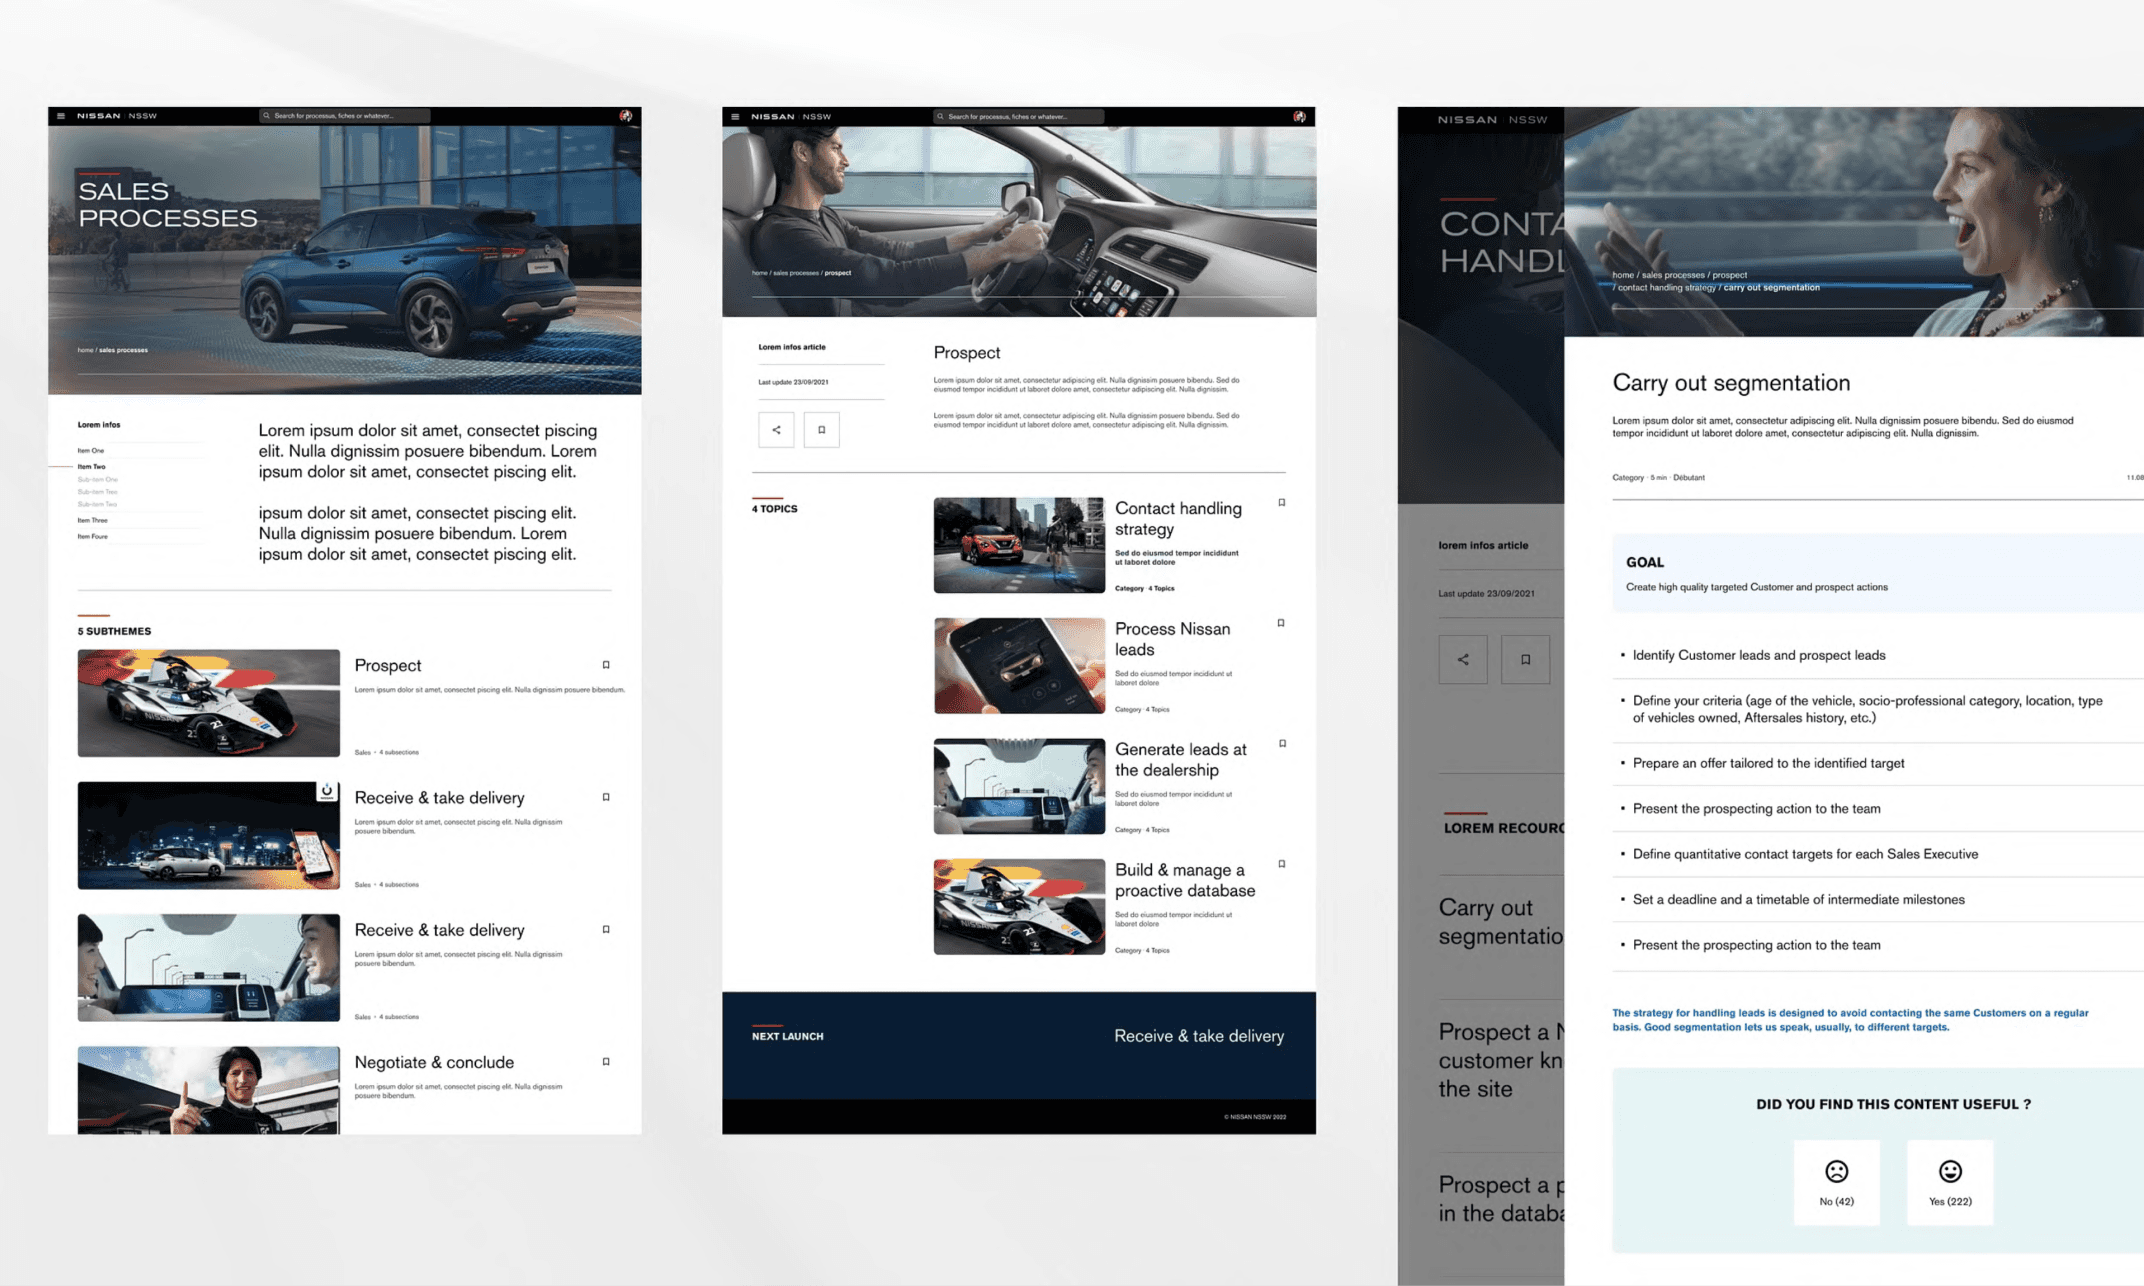Click the share icon on the Prospect article
The height and width of the screenshot is (1286, 2144).
pyautogui.click(x=776, y=429)
